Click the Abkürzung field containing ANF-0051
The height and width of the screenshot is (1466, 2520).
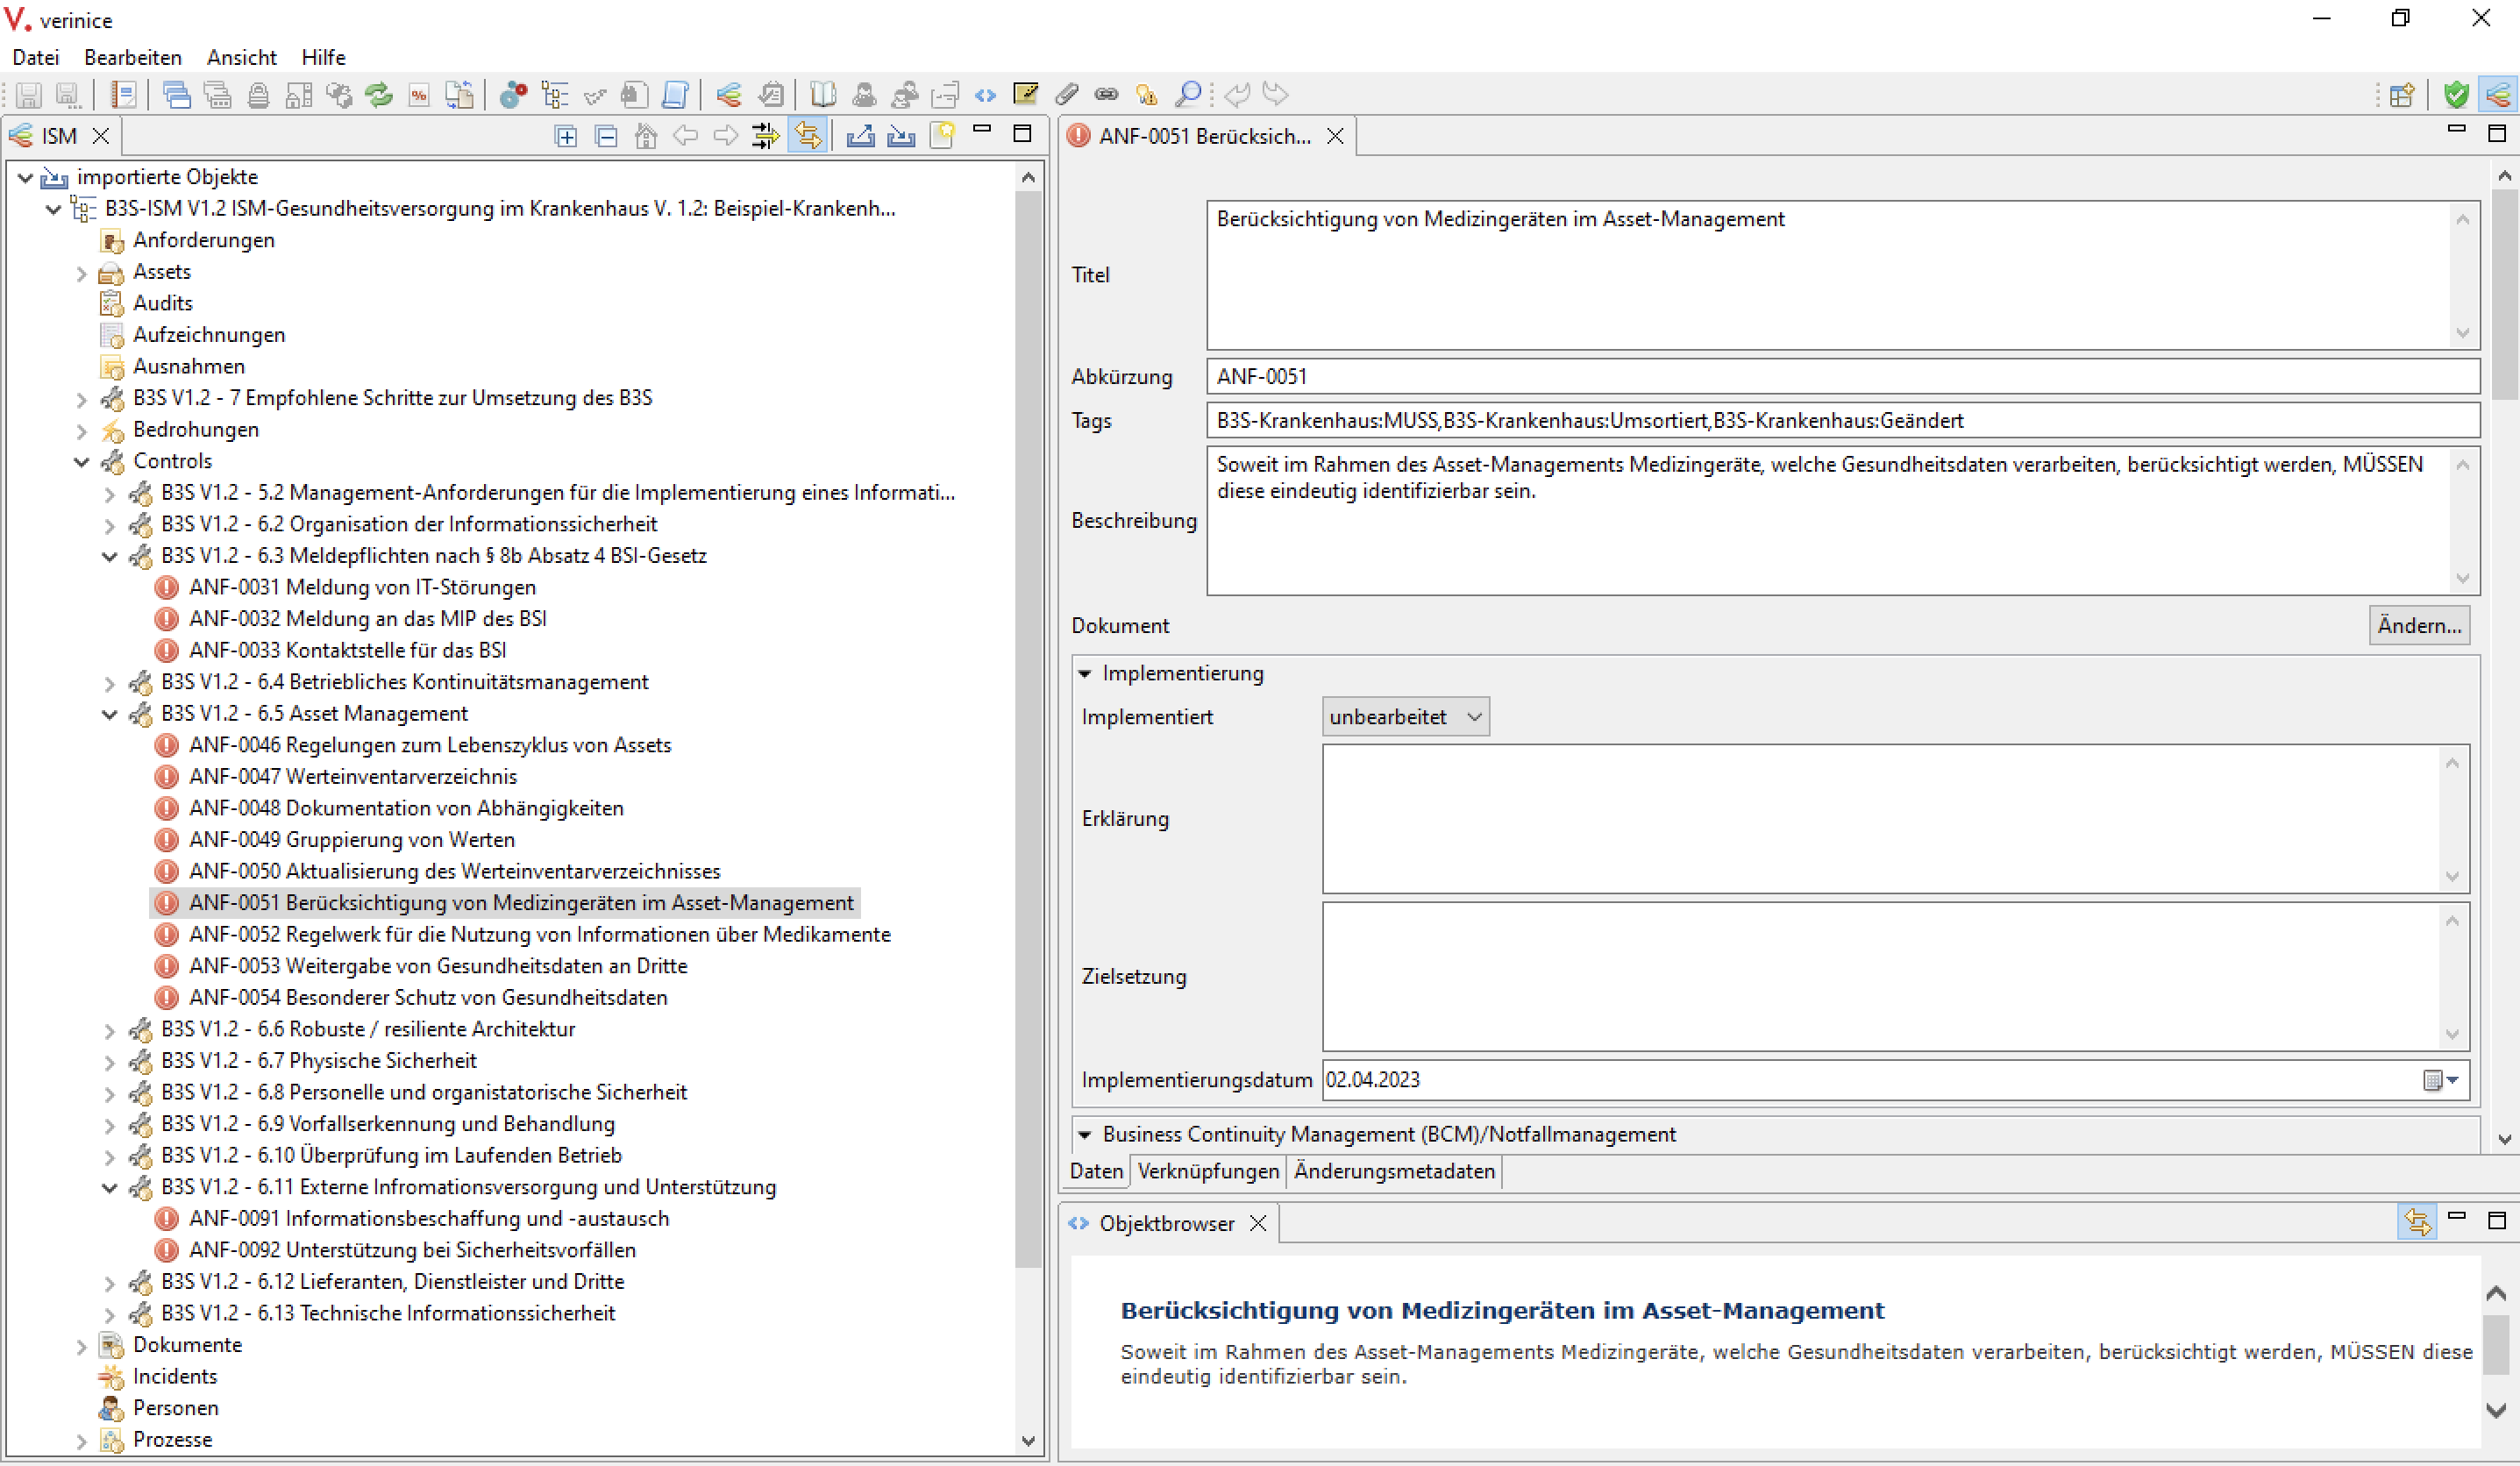(x=1842, y=377)
